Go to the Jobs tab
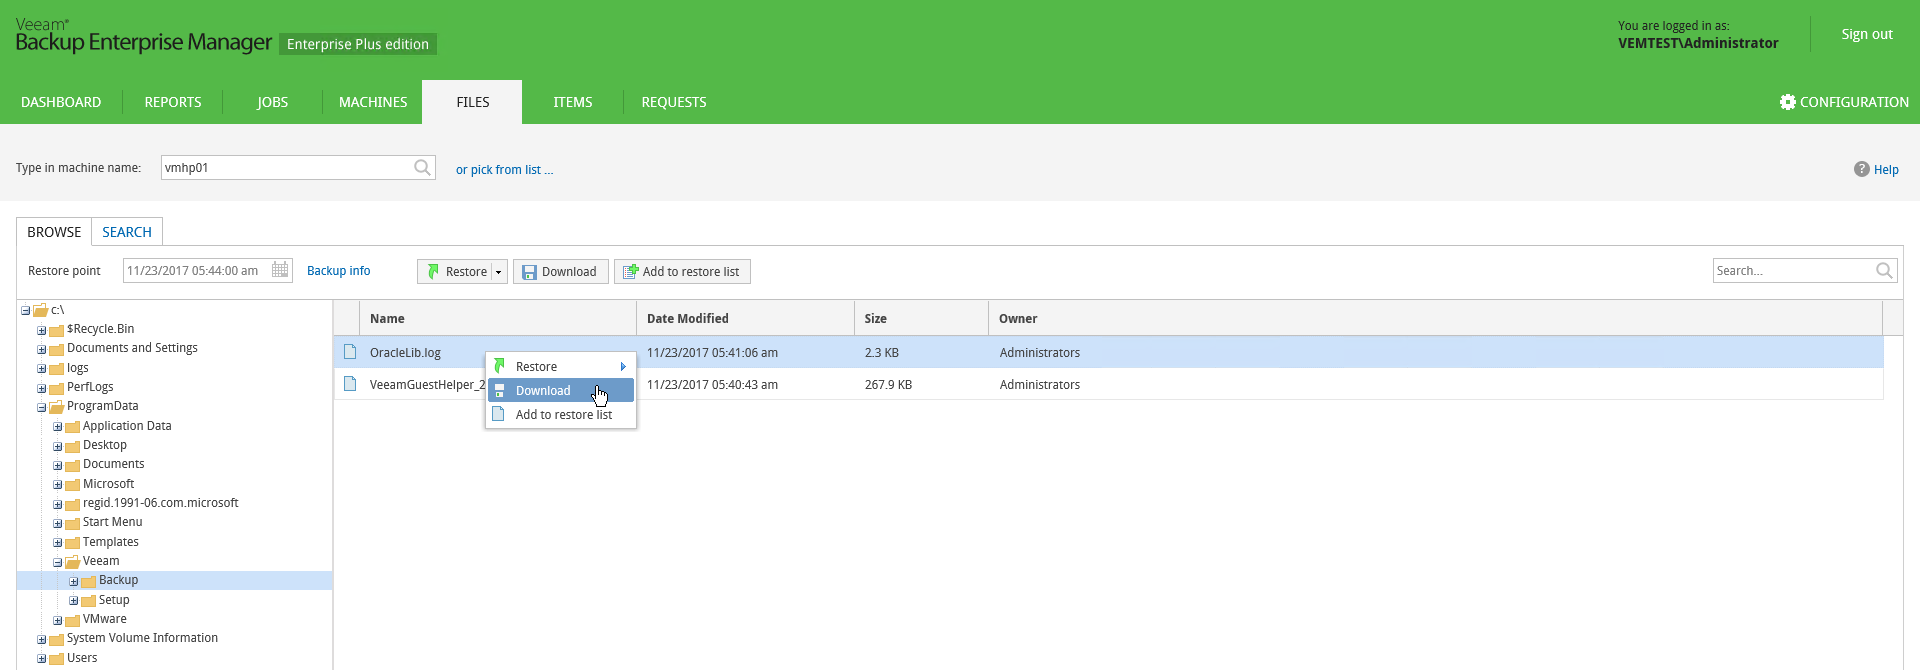This screenshot has height=670, width=1920. point(272,102)
